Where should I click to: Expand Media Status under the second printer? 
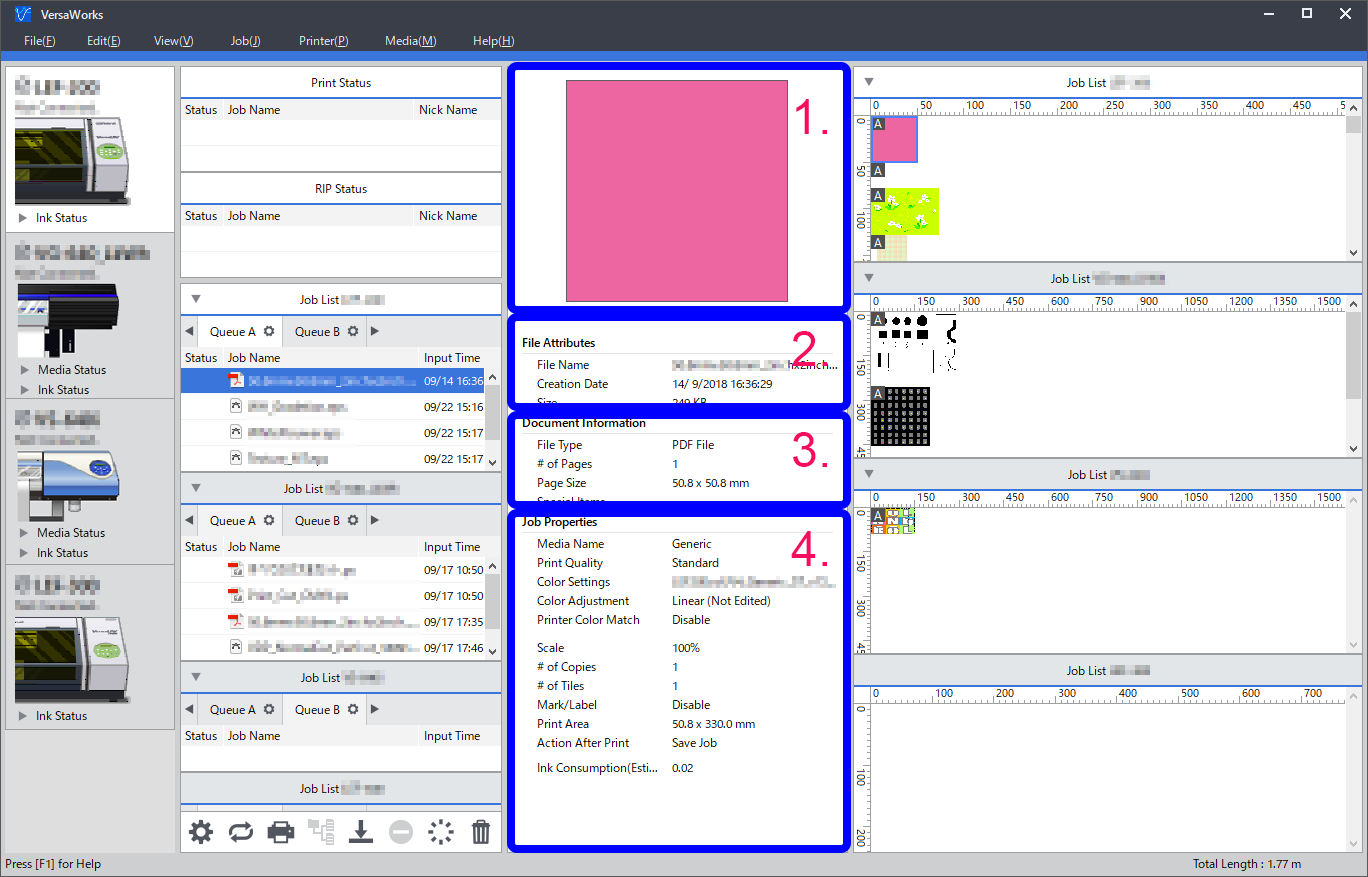pyautogui.click(x=24, y=370)
